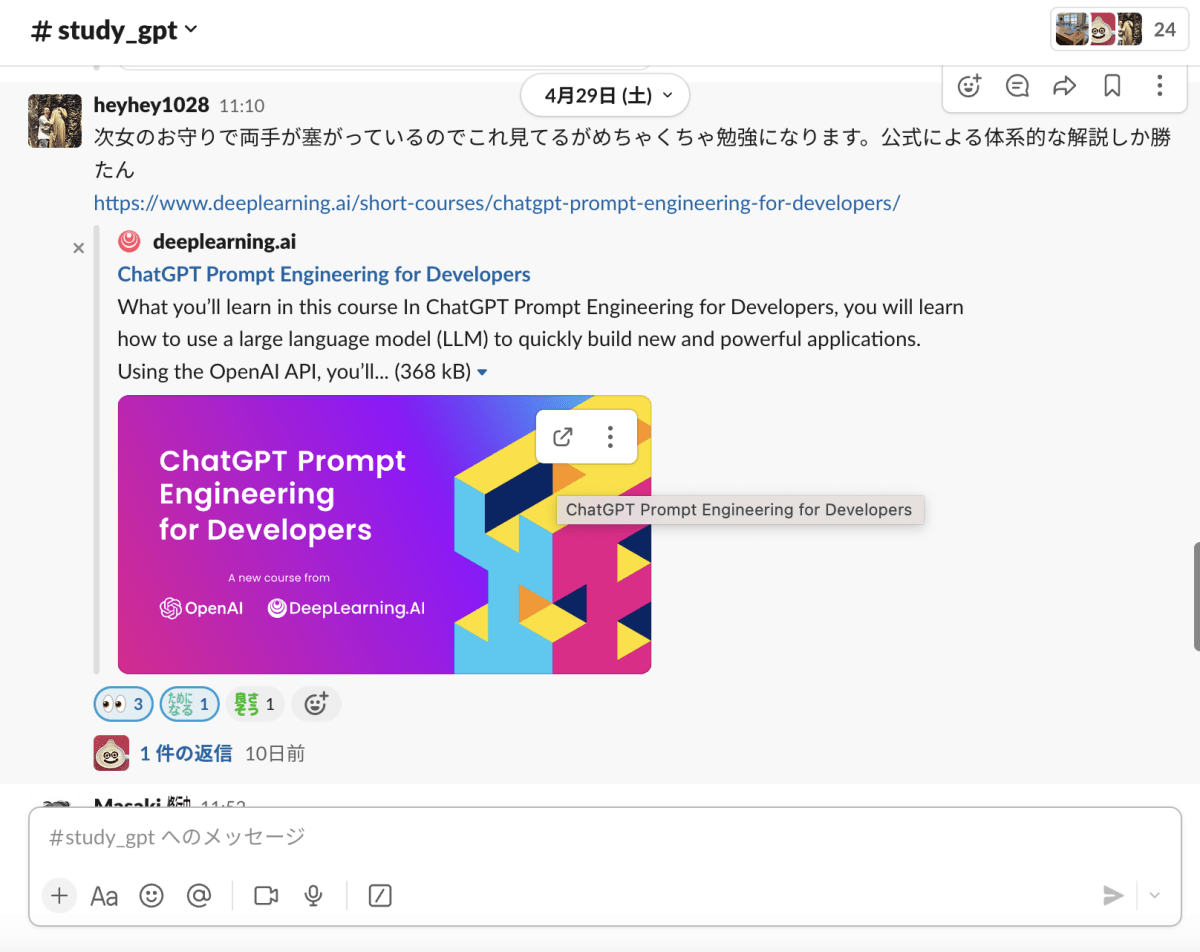Forward message with the share arrow icon

coord(1065,86)
